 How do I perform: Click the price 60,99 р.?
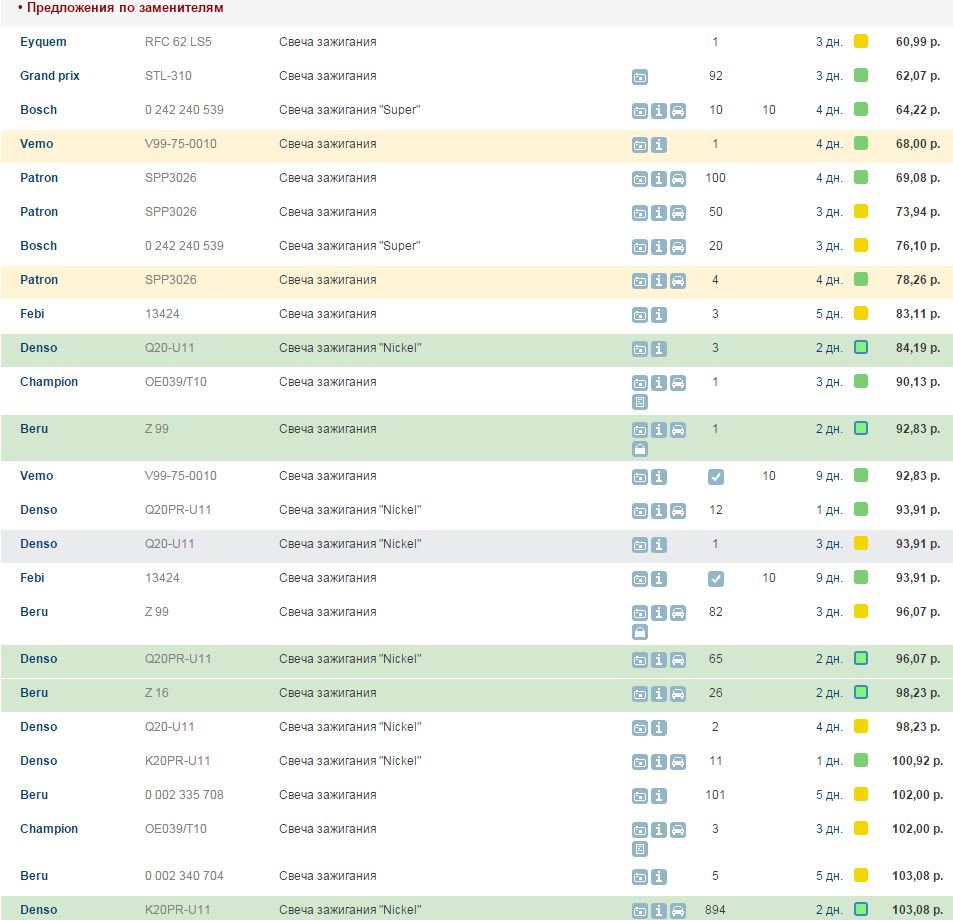pos(918,42)
